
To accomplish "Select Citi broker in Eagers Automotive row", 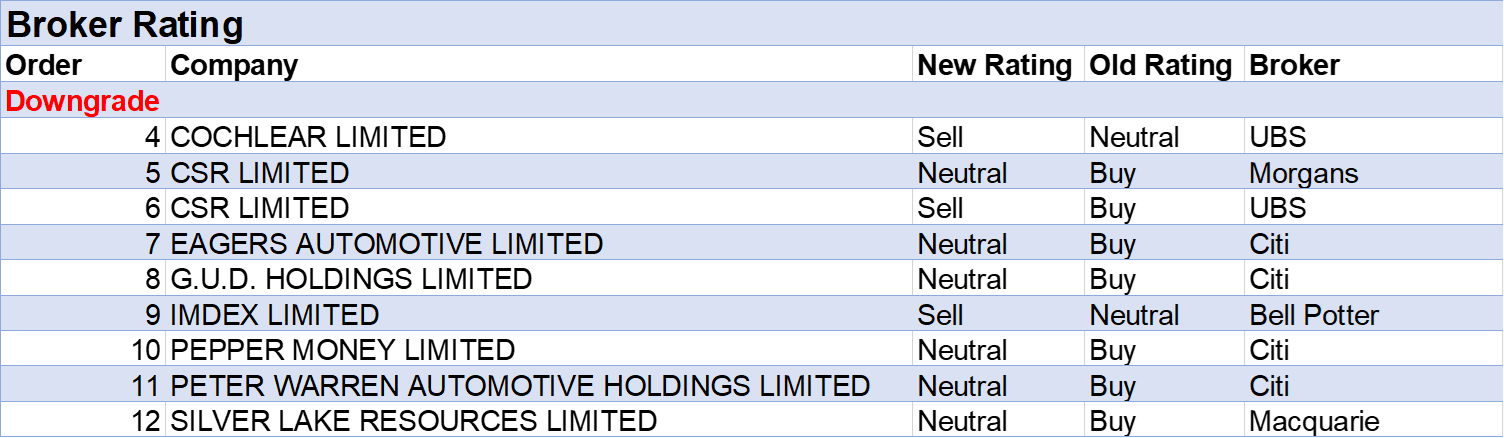I will 1269,244.
